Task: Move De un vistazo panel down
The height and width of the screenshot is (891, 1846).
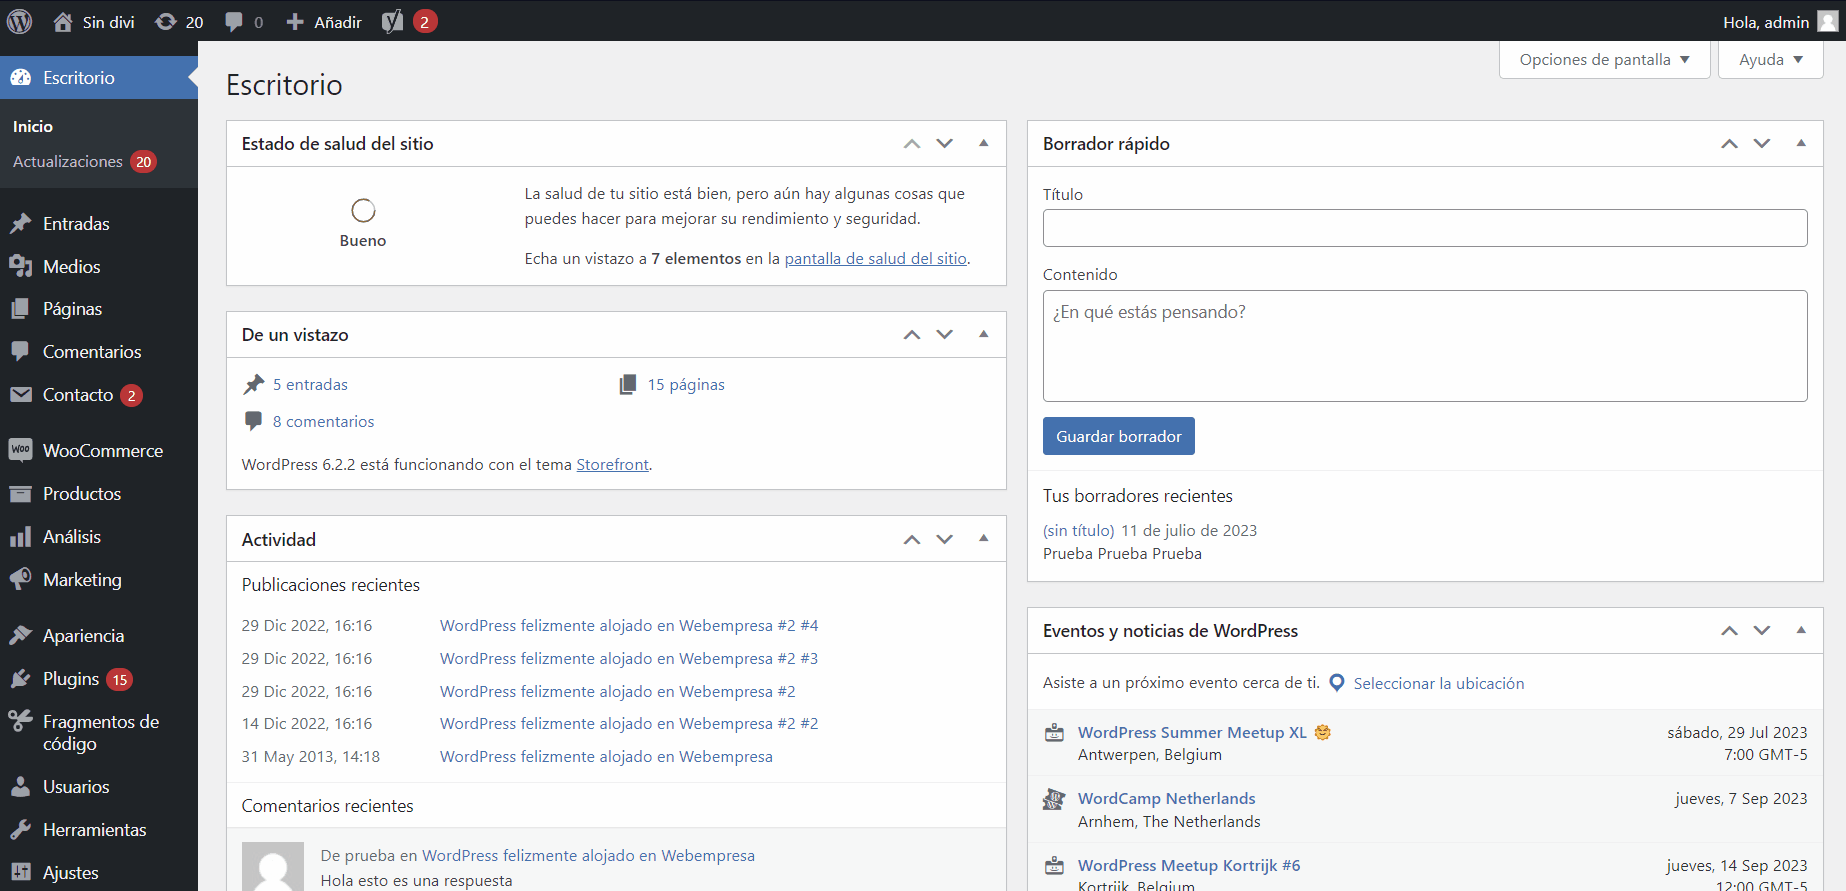Action: (945, 334)
